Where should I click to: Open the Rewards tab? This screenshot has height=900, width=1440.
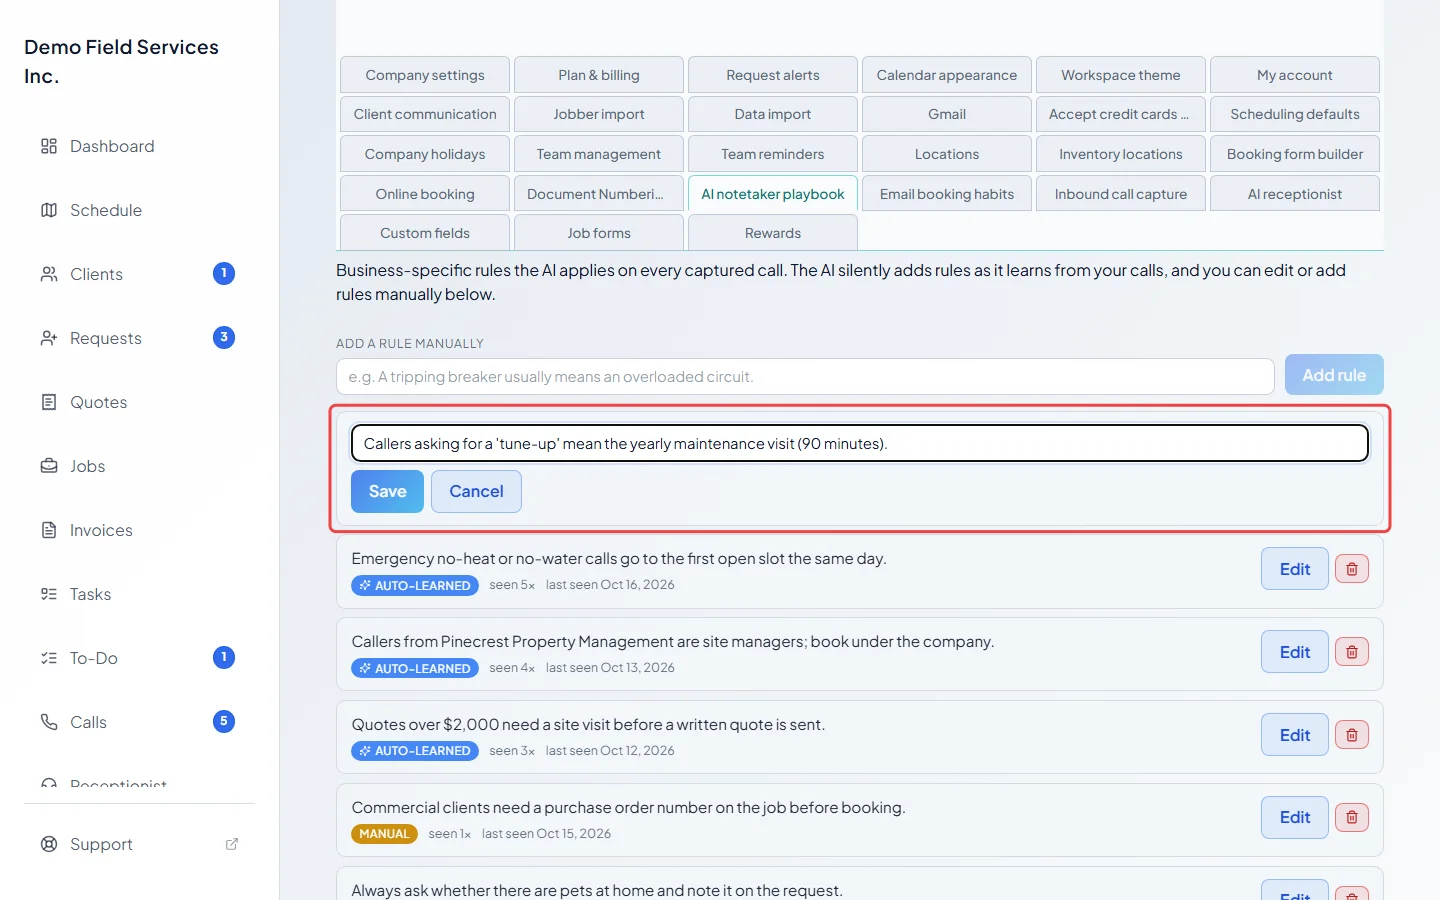pos(773,233)
